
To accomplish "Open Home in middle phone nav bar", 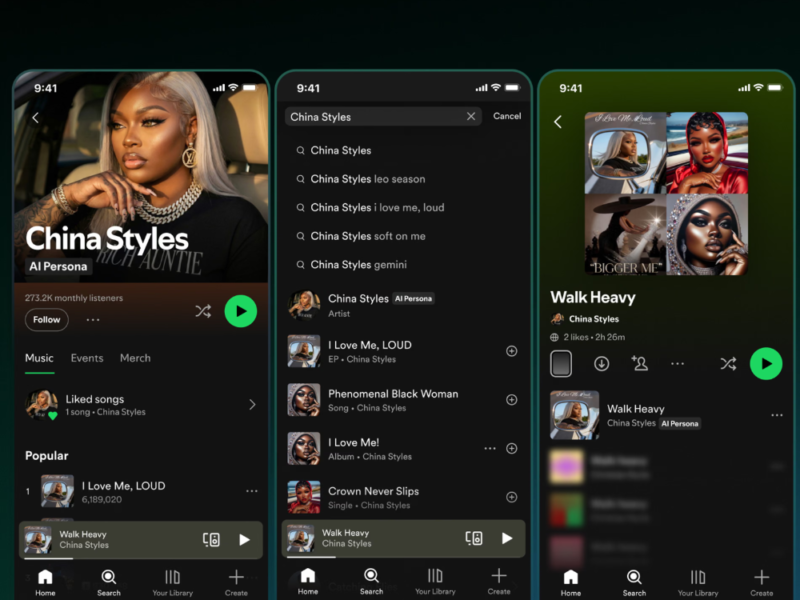I will [308, 581].
